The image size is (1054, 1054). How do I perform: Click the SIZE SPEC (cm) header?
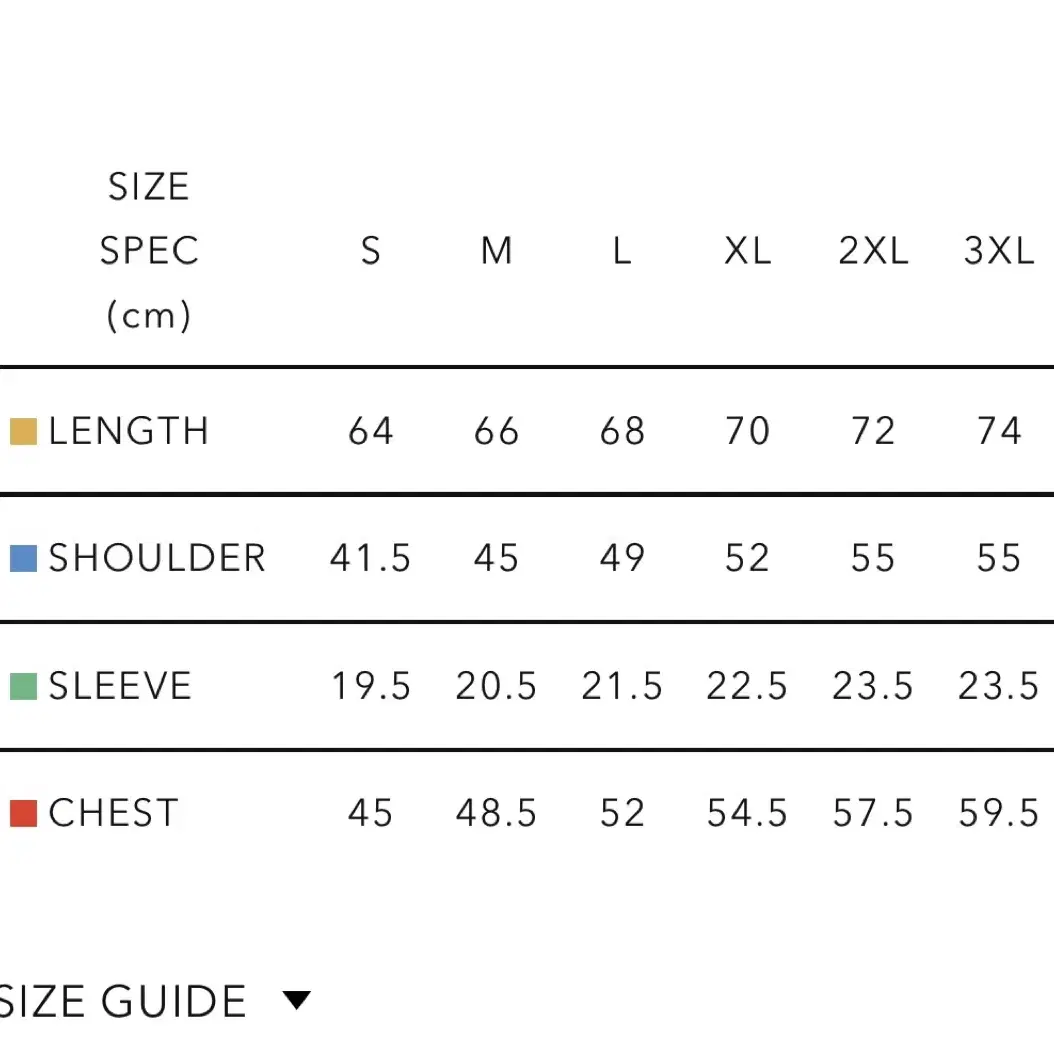click(149, 251)
